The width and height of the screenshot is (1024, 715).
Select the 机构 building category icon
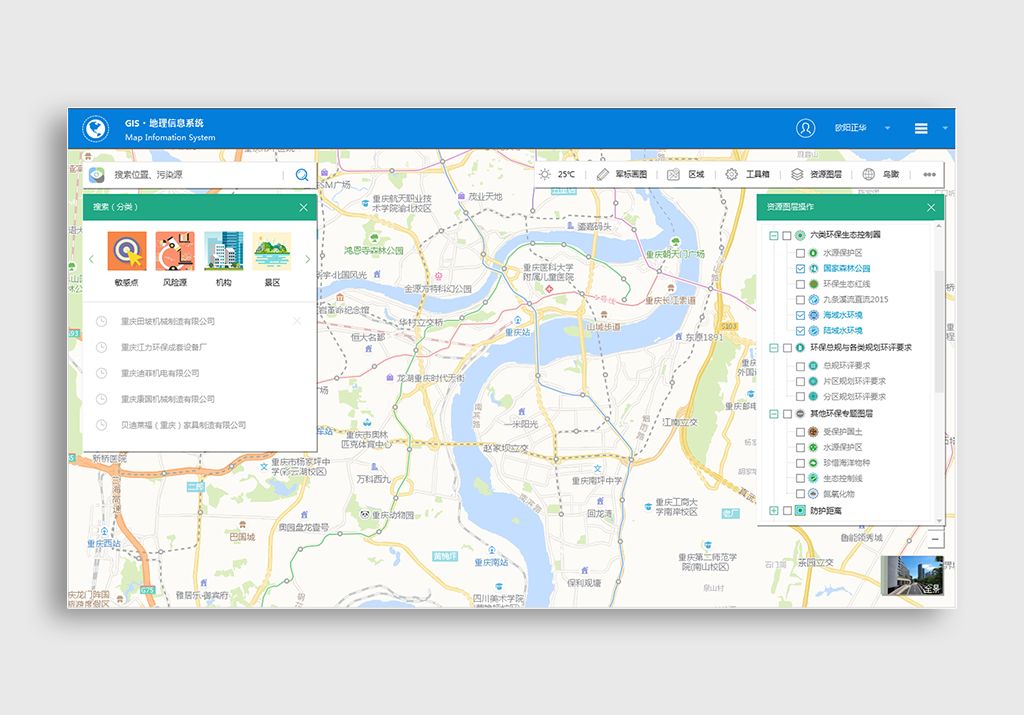point(223,252)
